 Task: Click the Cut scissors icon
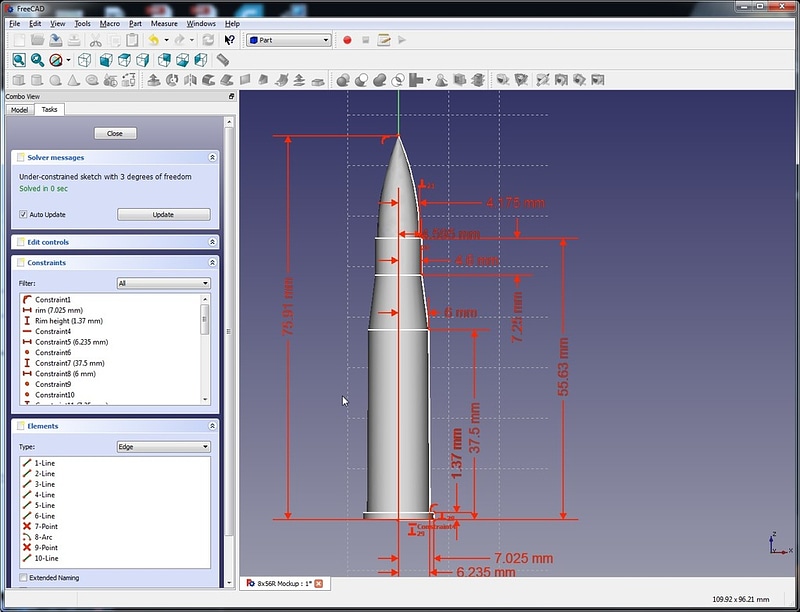pyautogui.click(x=95, y=40)
